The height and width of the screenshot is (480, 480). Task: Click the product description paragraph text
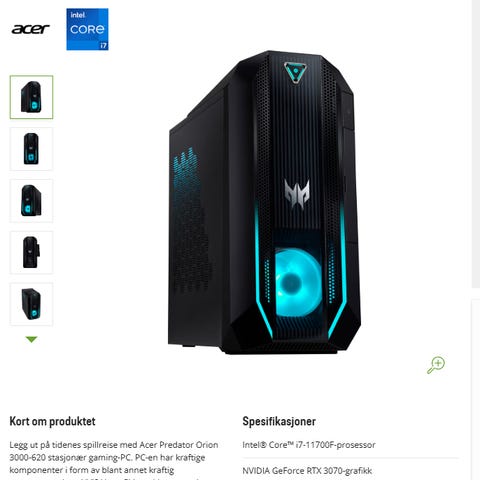(x=114, y=462)
